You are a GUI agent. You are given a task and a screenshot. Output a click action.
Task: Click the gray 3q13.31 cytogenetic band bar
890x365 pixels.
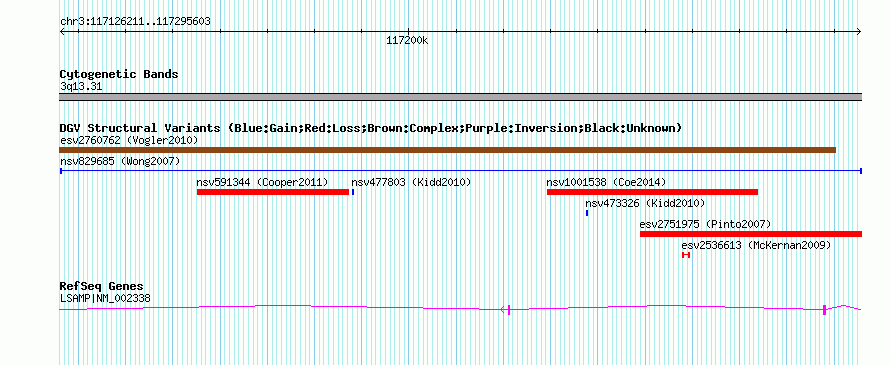[x=461, y=97]
